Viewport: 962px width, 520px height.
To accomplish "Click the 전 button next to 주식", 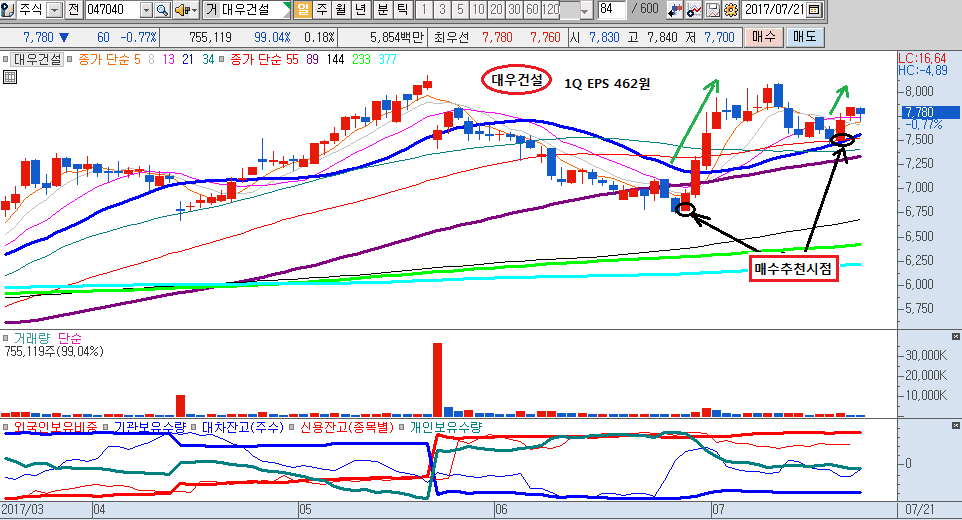I will (x=73, y=10).
